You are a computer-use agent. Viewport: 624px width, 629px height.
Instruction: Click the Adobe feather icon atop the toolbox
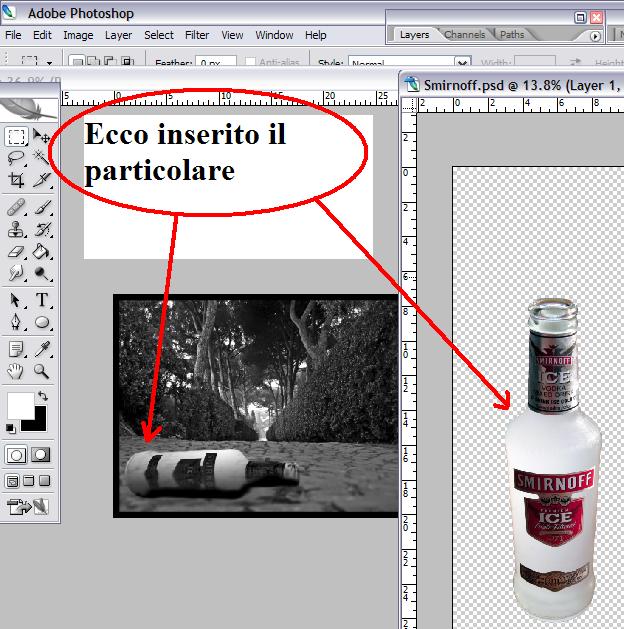[x=29, y=109]
